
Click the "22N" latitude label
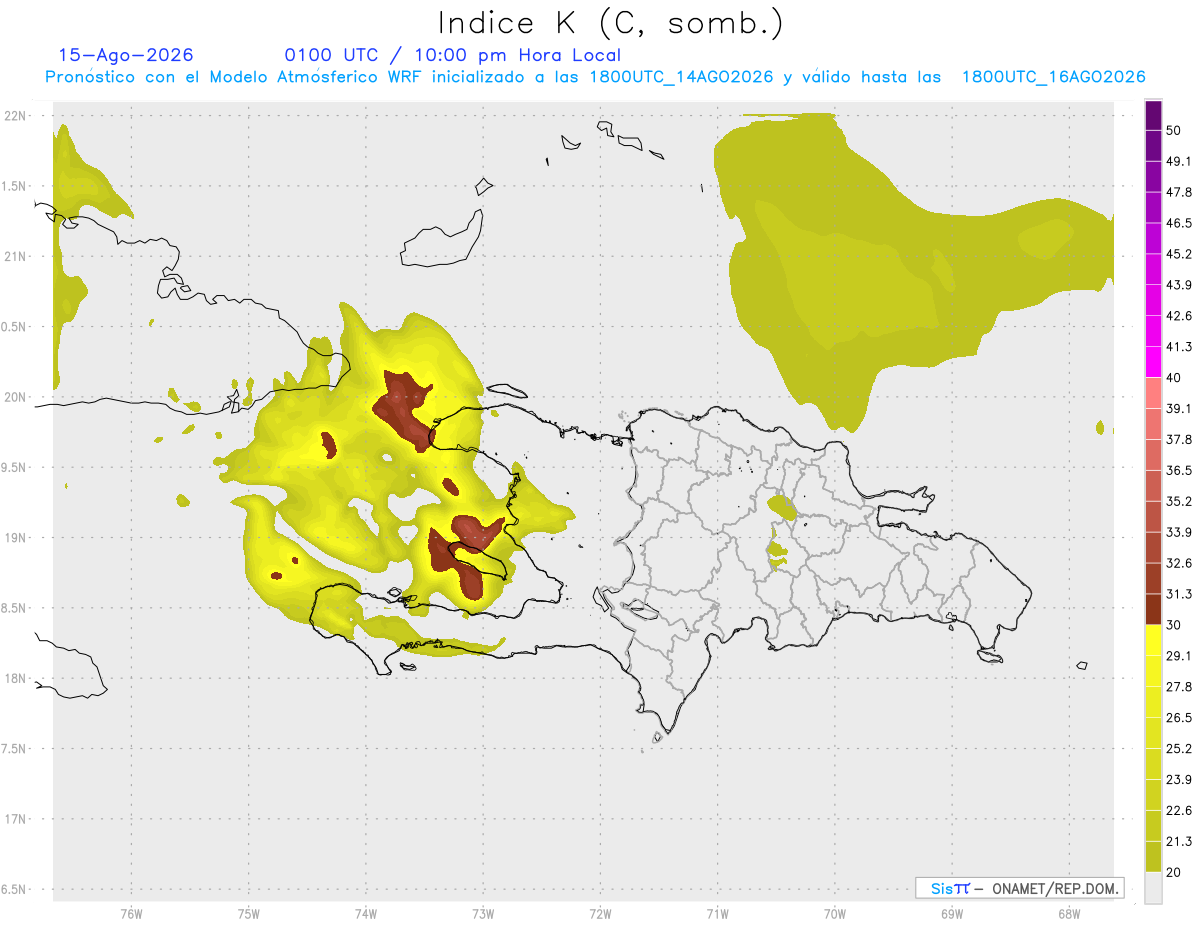coord(15,116)
